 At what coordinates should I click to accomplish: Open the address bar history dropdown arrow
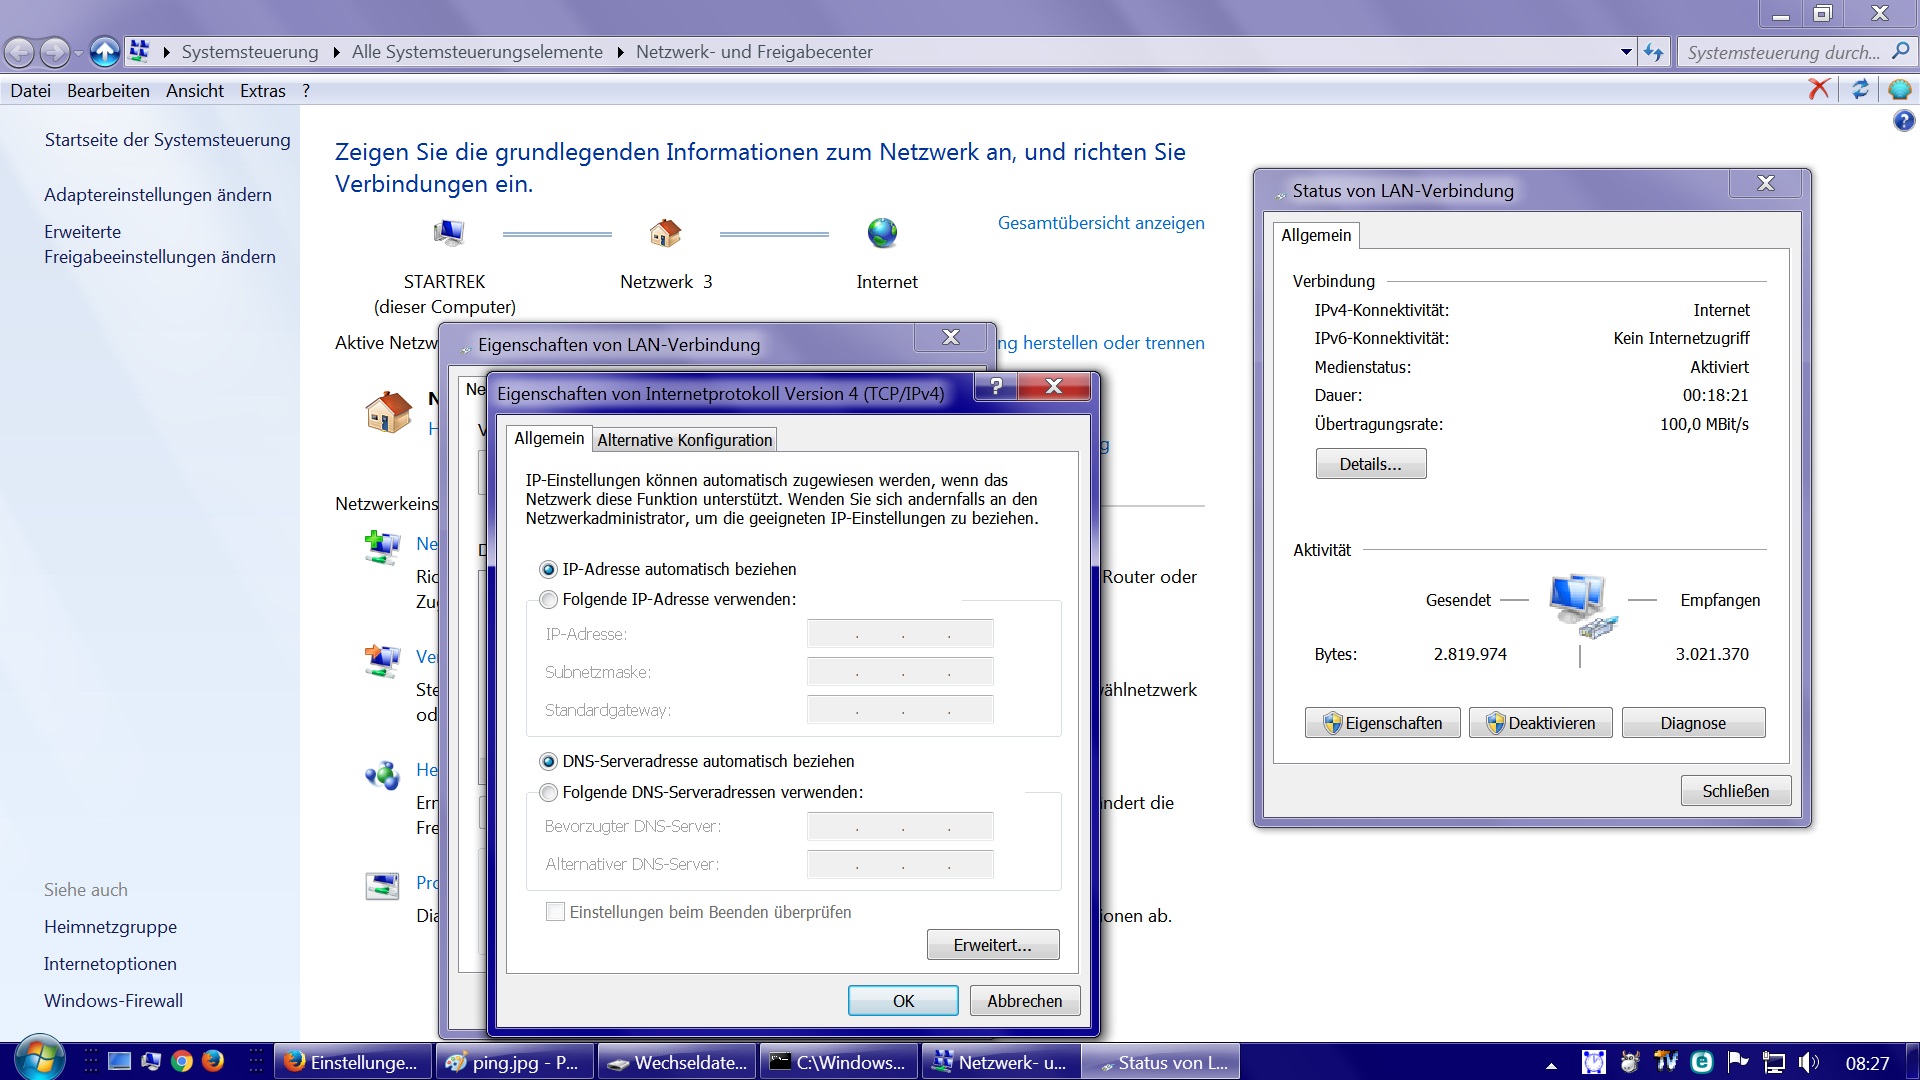tap(1626, 52)
